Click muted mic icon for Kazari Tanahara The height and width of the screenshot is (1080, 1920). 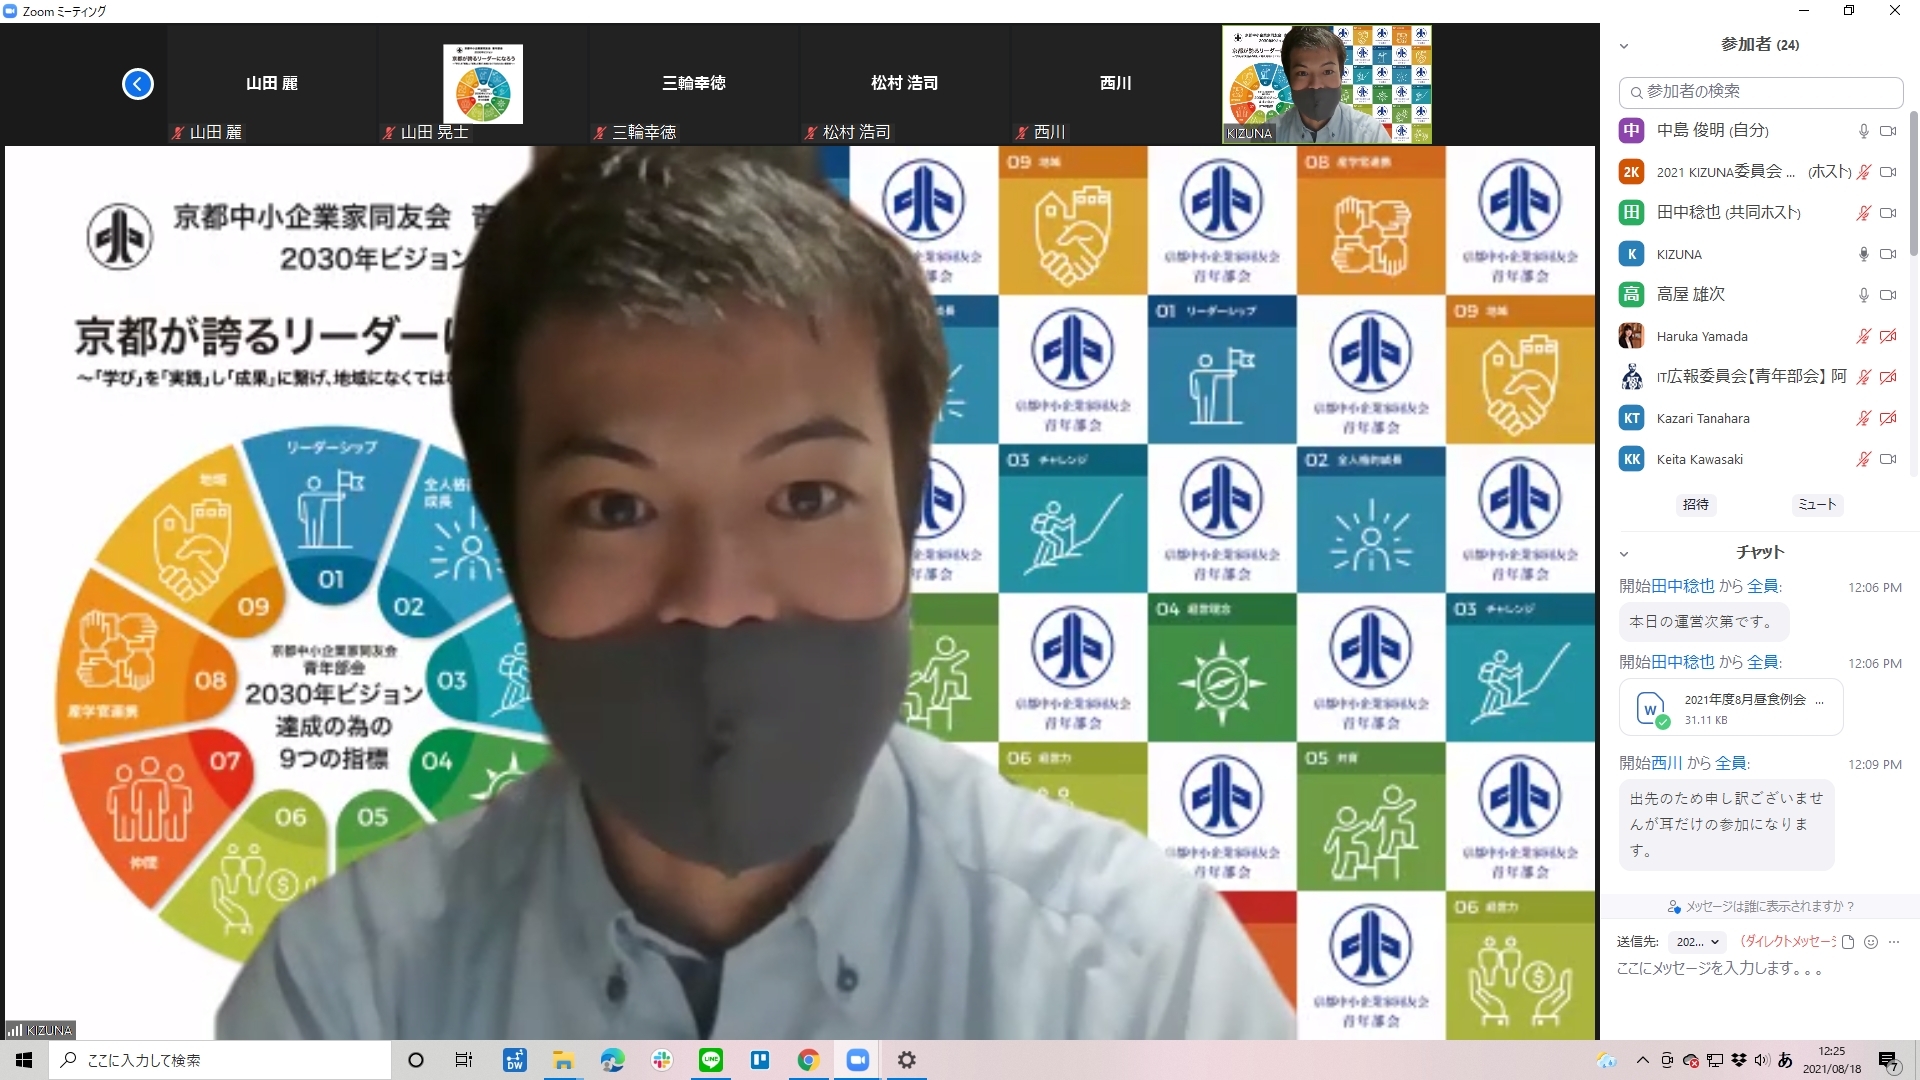1864,418
